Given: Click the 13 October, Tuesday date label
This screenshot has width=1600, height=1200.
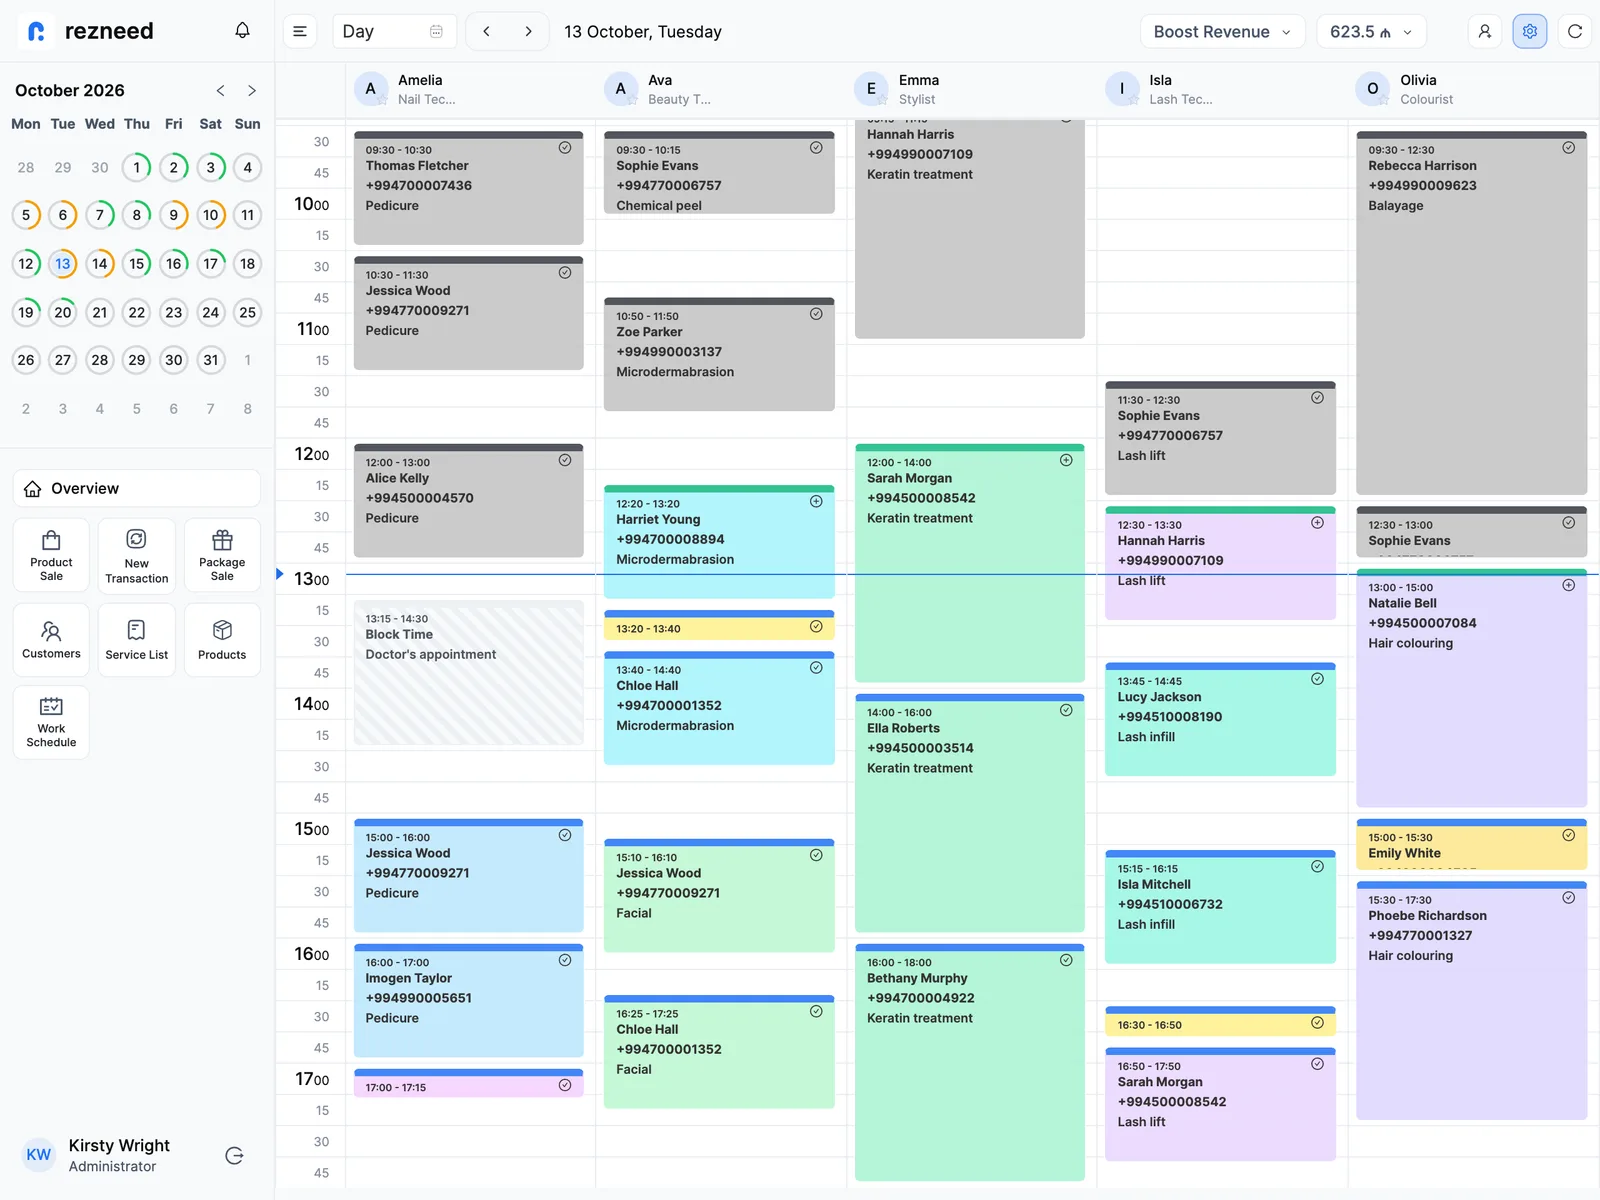Looking at the screenshot, I should [643, 31].
